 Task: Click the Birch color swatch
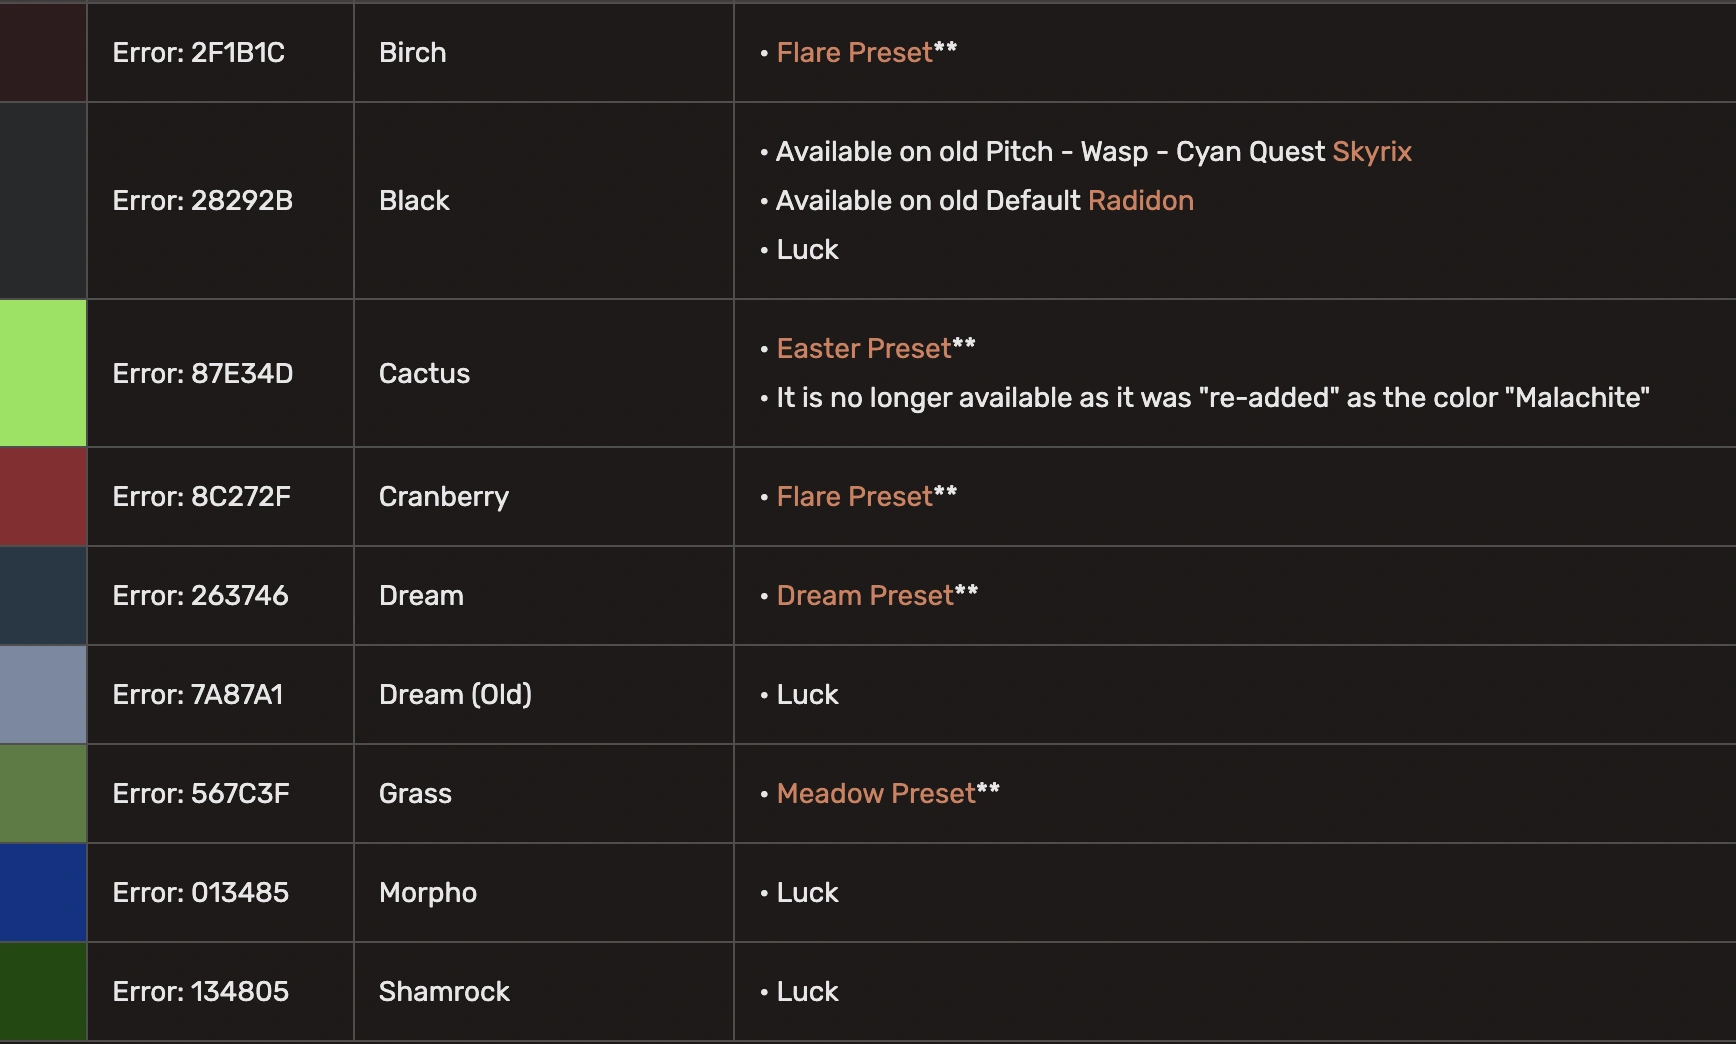[x=43, y=53]
